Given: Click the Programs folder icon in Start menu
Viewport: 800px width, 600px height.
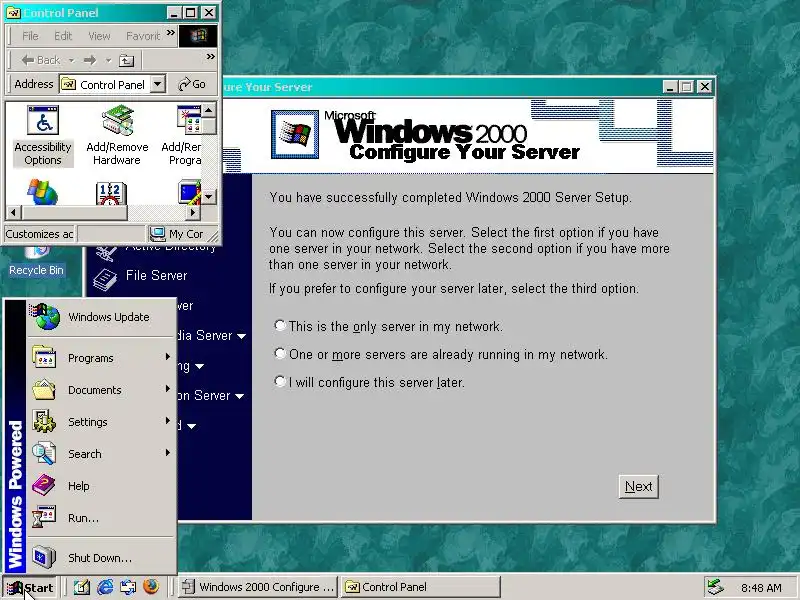Looking at the screenshot, I should pos(44,357).
